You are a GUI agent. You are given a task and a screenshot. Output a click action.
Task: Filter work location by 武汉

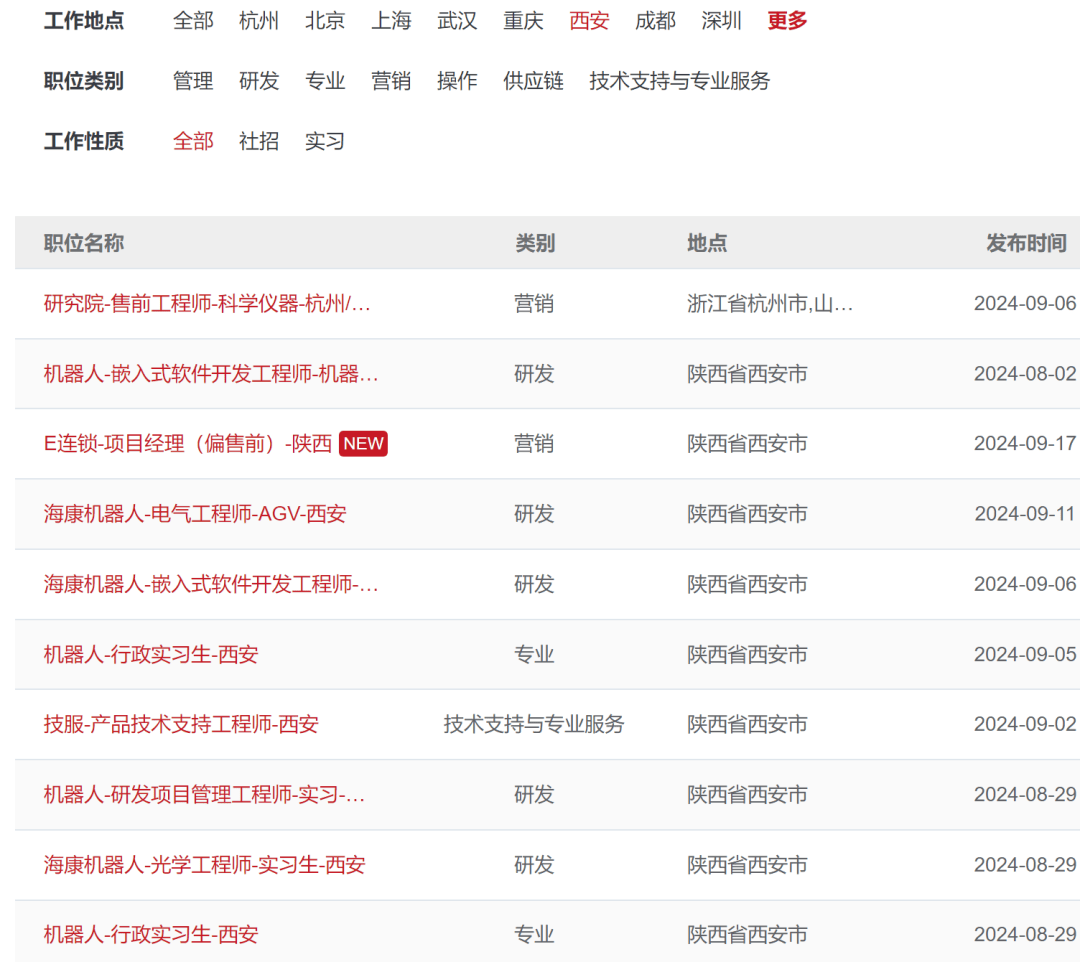click(x=457, y=21)
